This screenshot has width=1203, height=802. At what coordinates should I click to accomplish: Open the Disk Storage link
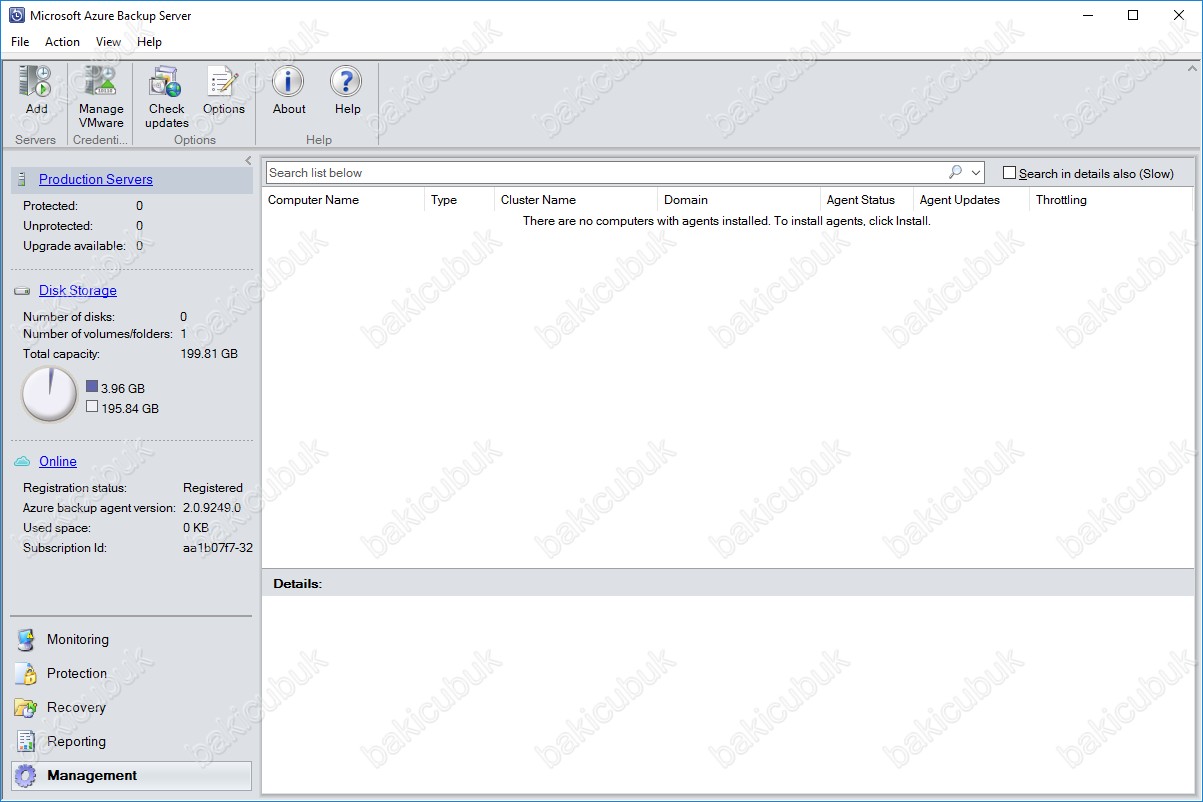[78, 291]
